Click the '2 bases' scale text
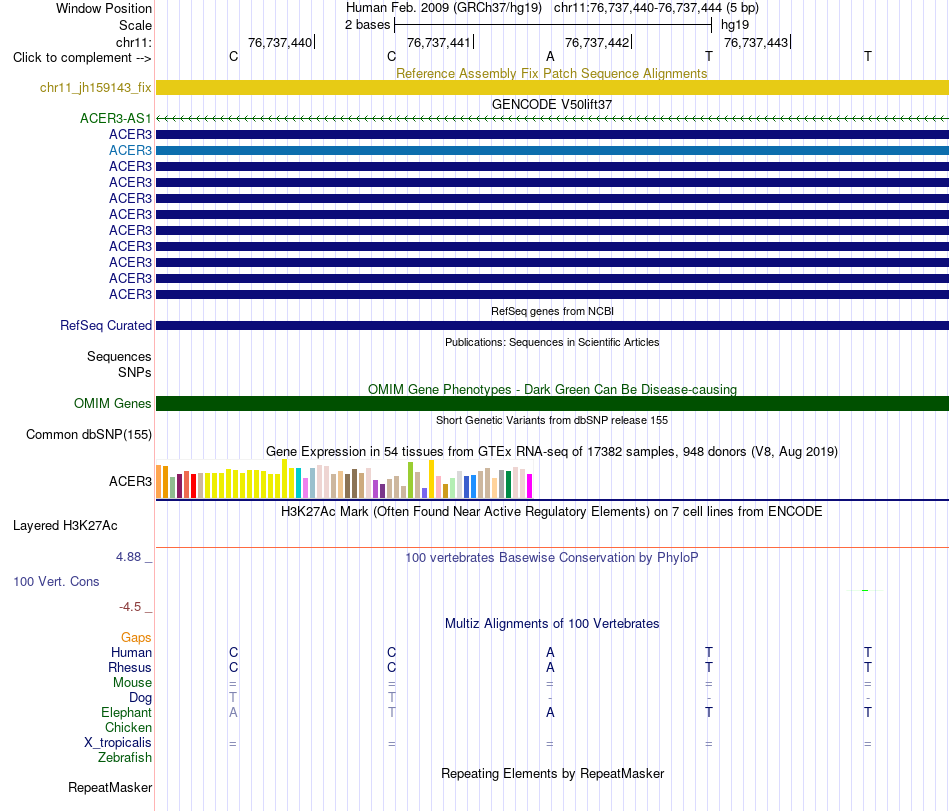This screenshot has width=950, height=811. (x=367, y=25)
